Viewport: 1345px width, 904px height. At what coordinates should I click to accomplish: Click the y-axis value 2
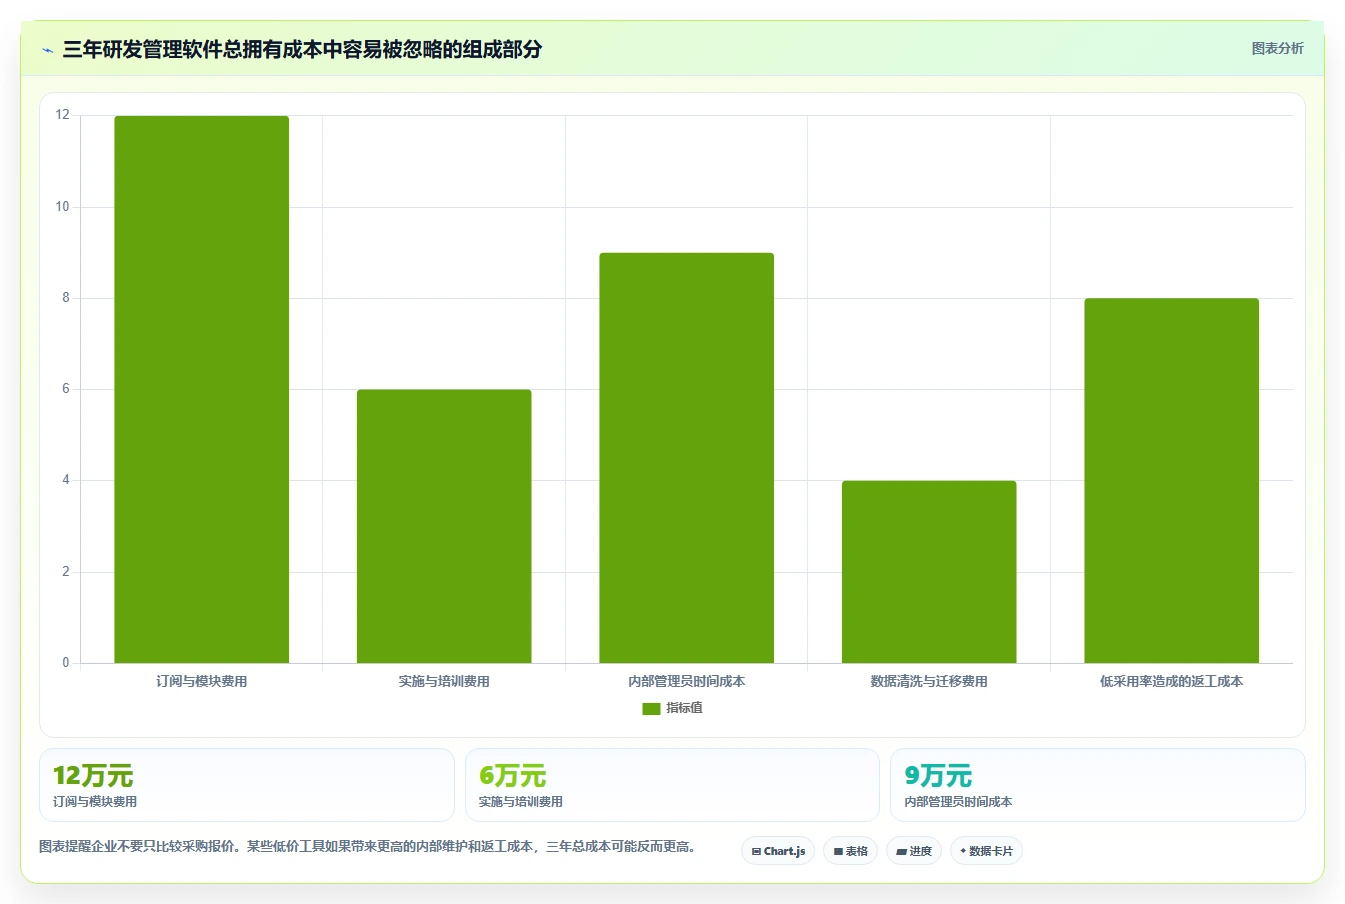click(66, 572)
